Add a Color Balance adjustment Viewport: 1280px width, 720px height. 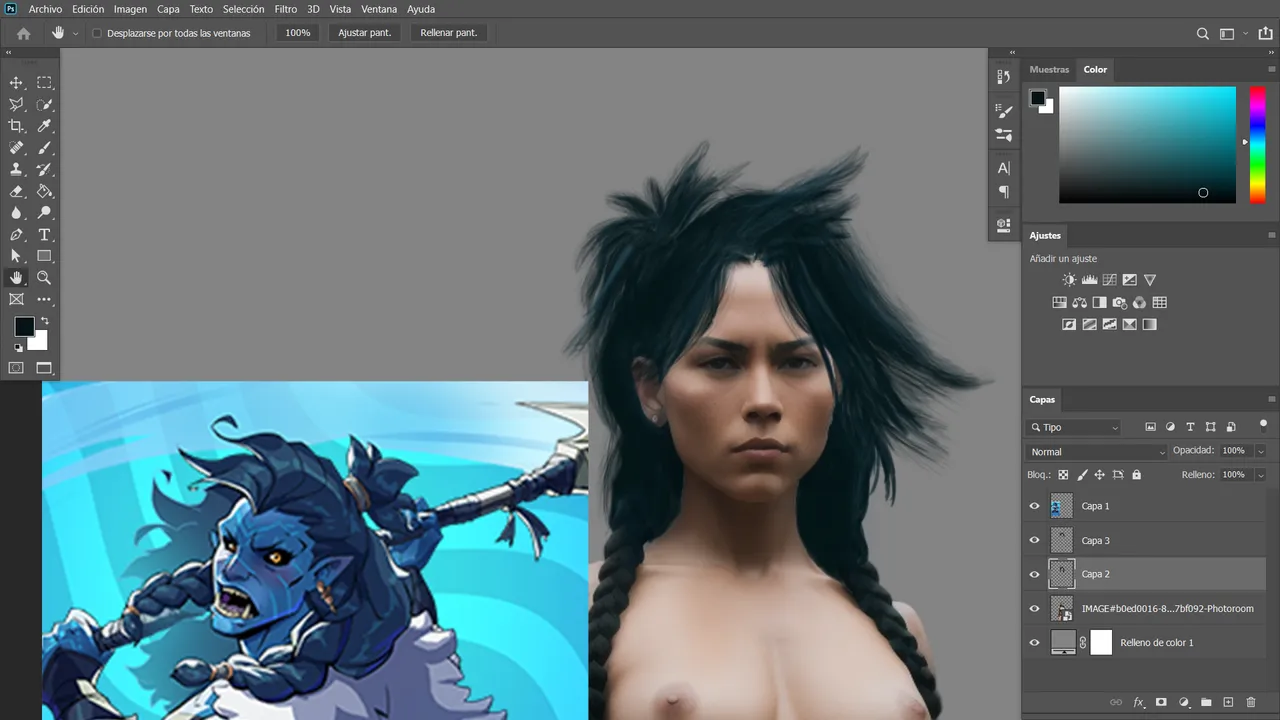click(1079, 302)
